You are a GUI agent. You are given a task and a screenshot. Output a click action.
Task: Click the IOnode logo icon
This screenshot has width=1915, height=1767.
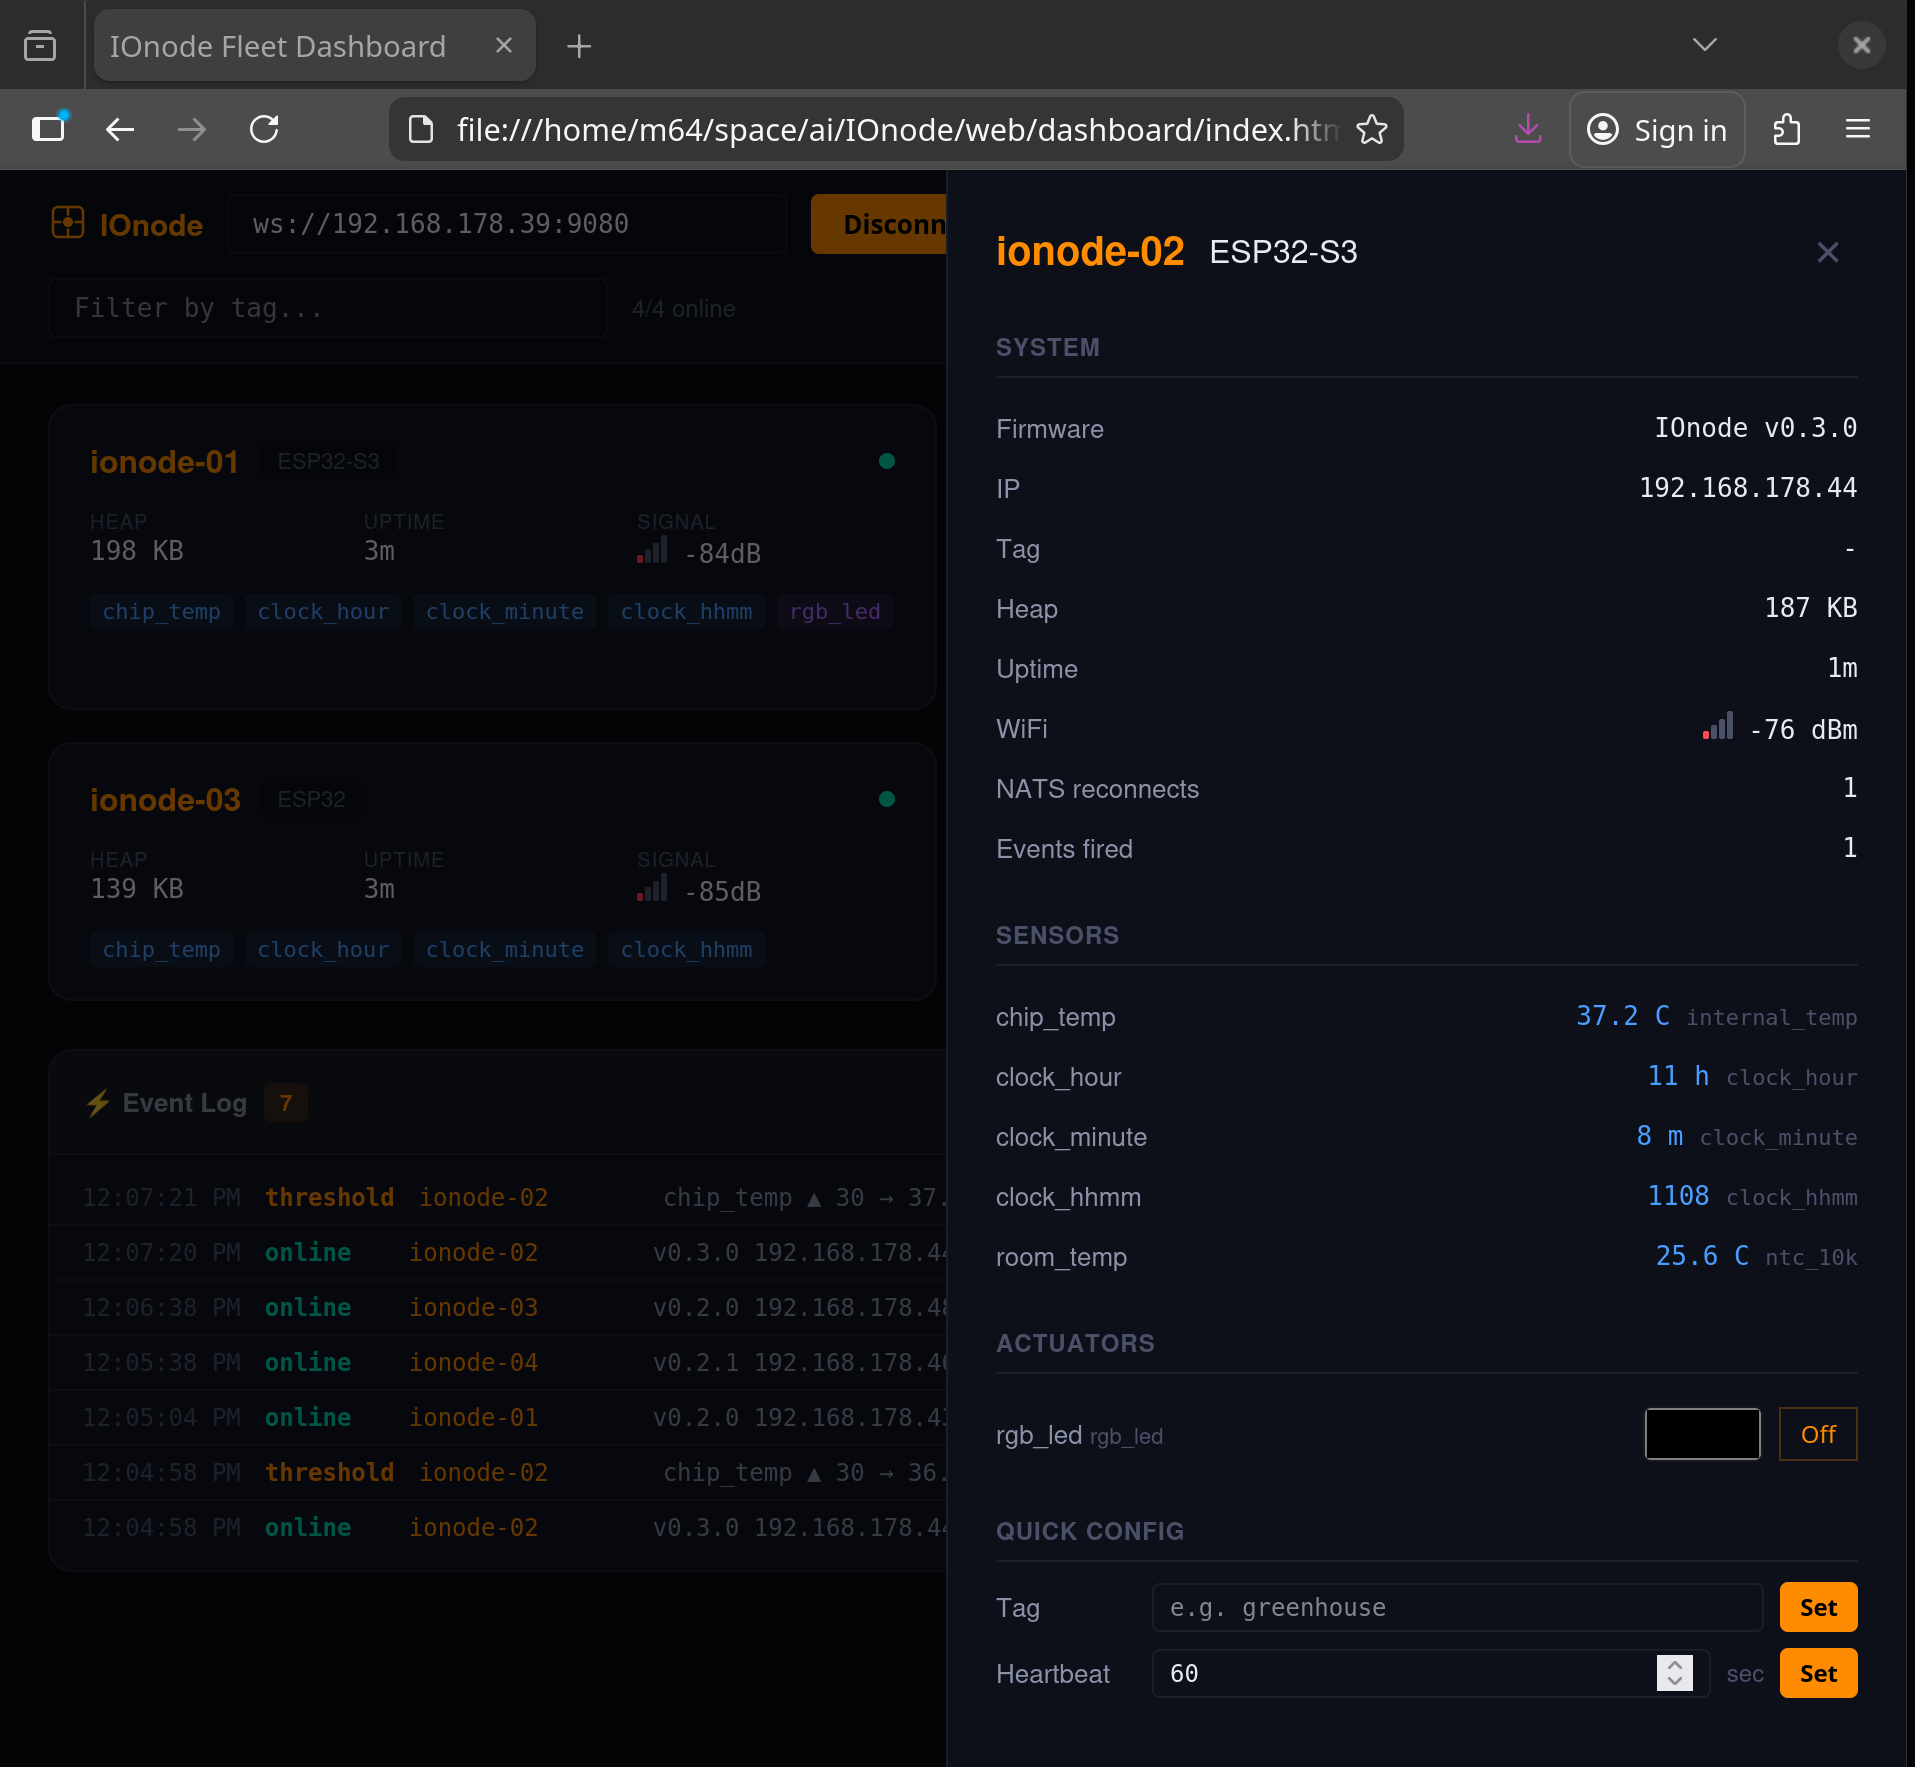click(x=68, y=223)
